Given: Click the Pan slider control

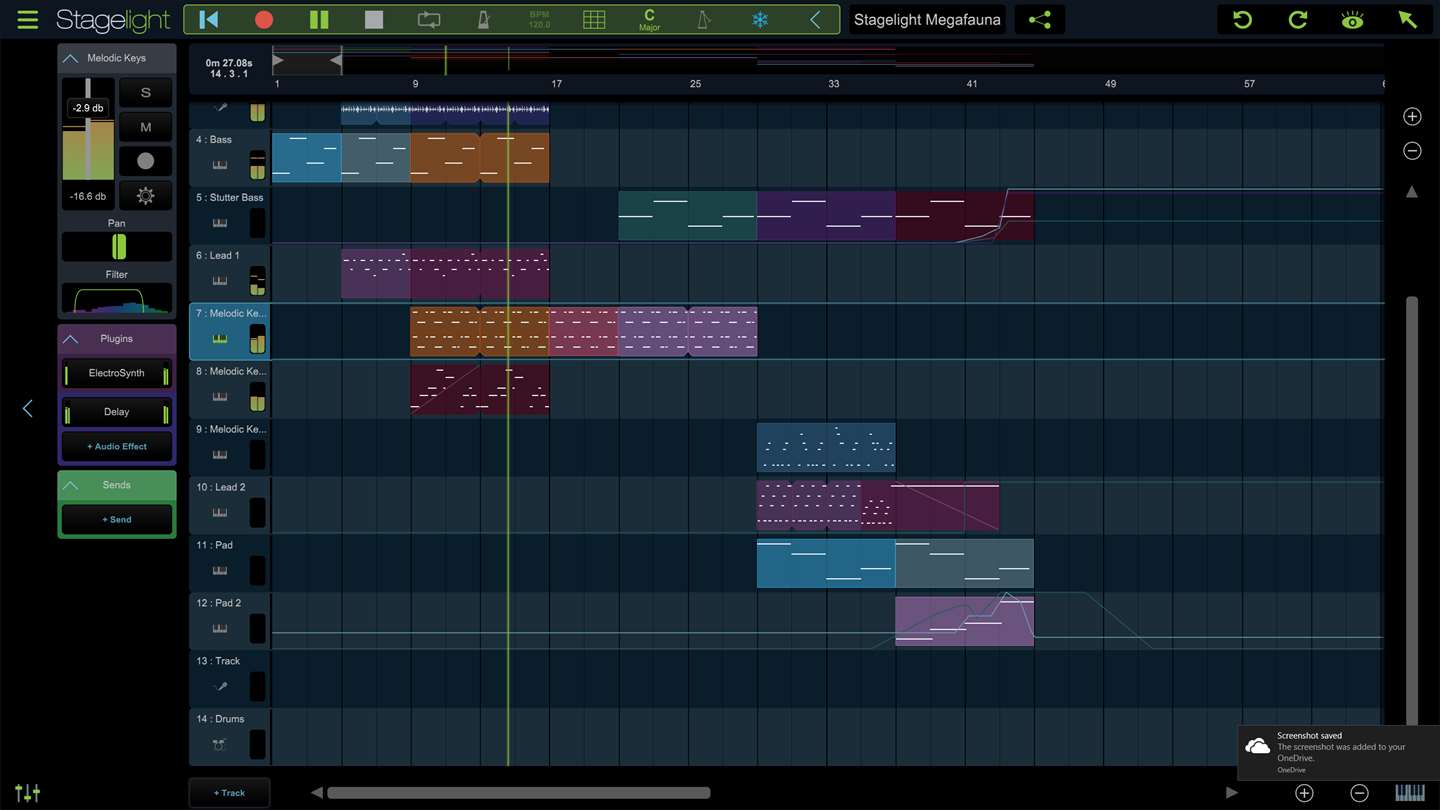Looking at the screenshot, I should click(117, 247).
